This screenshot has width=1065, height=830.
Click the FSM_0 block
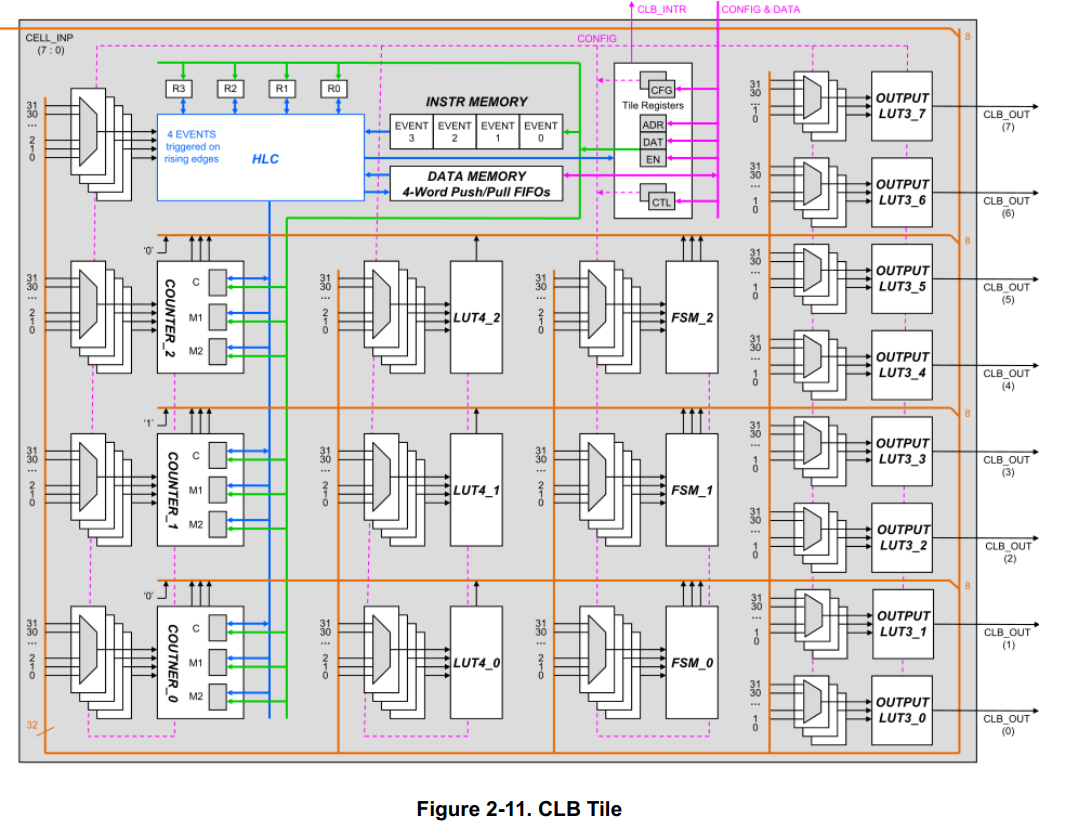point(691,660)
